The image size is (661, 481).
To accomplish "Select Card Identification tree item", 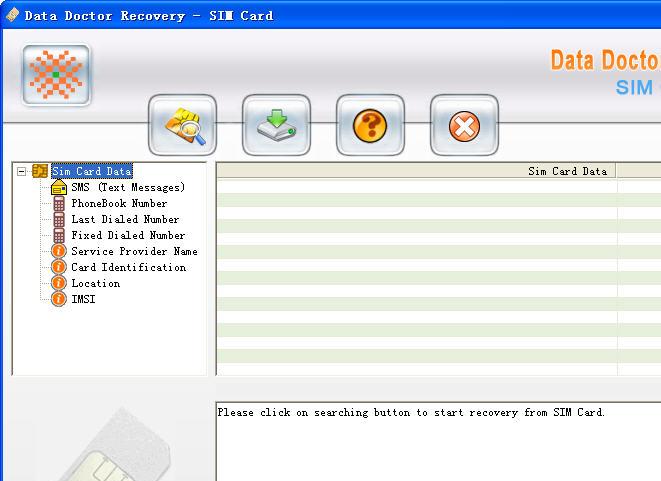I will pyautogui.click(x=128, y=267).
